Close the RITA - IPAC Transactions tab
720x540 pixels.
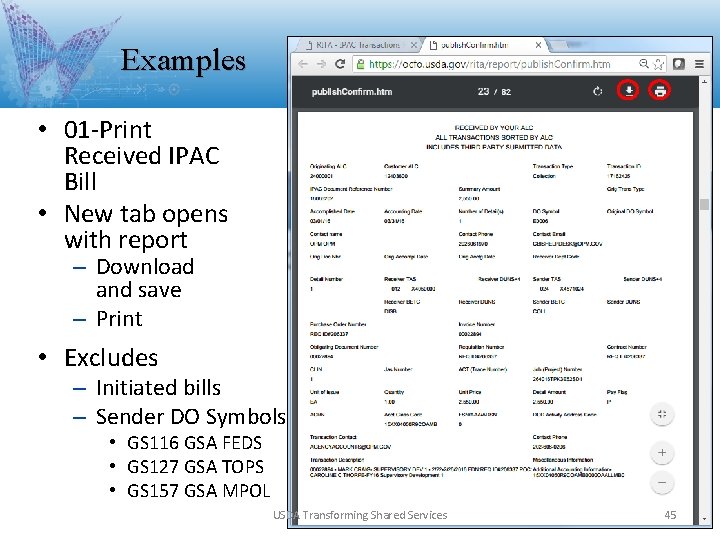click(x=413, y=45)
